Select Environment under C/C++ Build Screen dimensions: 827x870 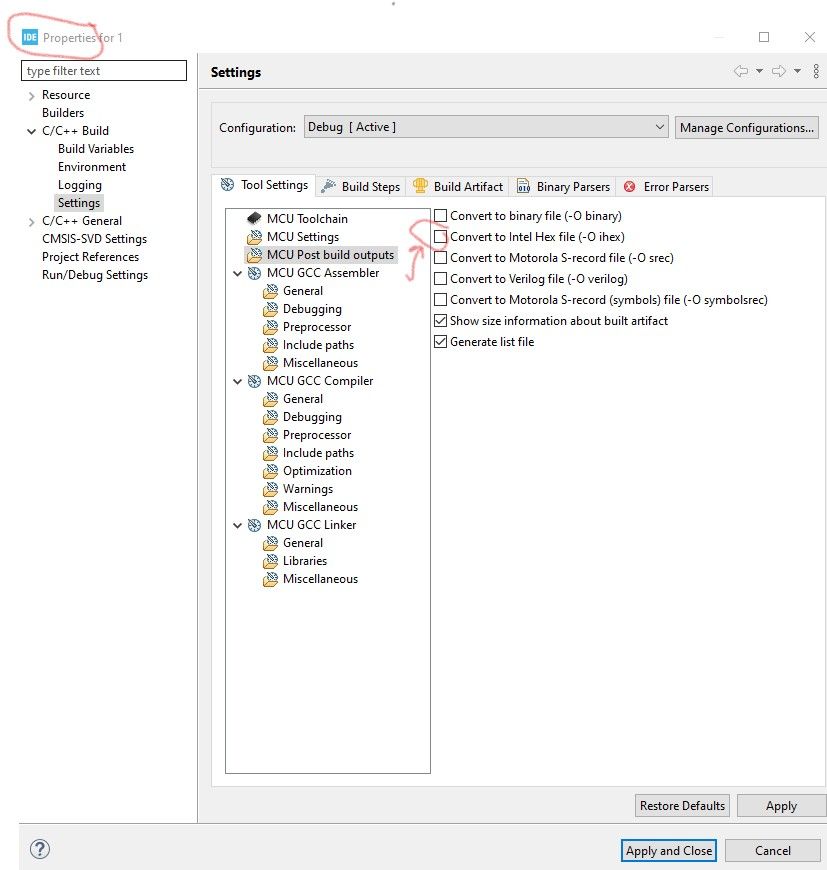coord(92,166)
